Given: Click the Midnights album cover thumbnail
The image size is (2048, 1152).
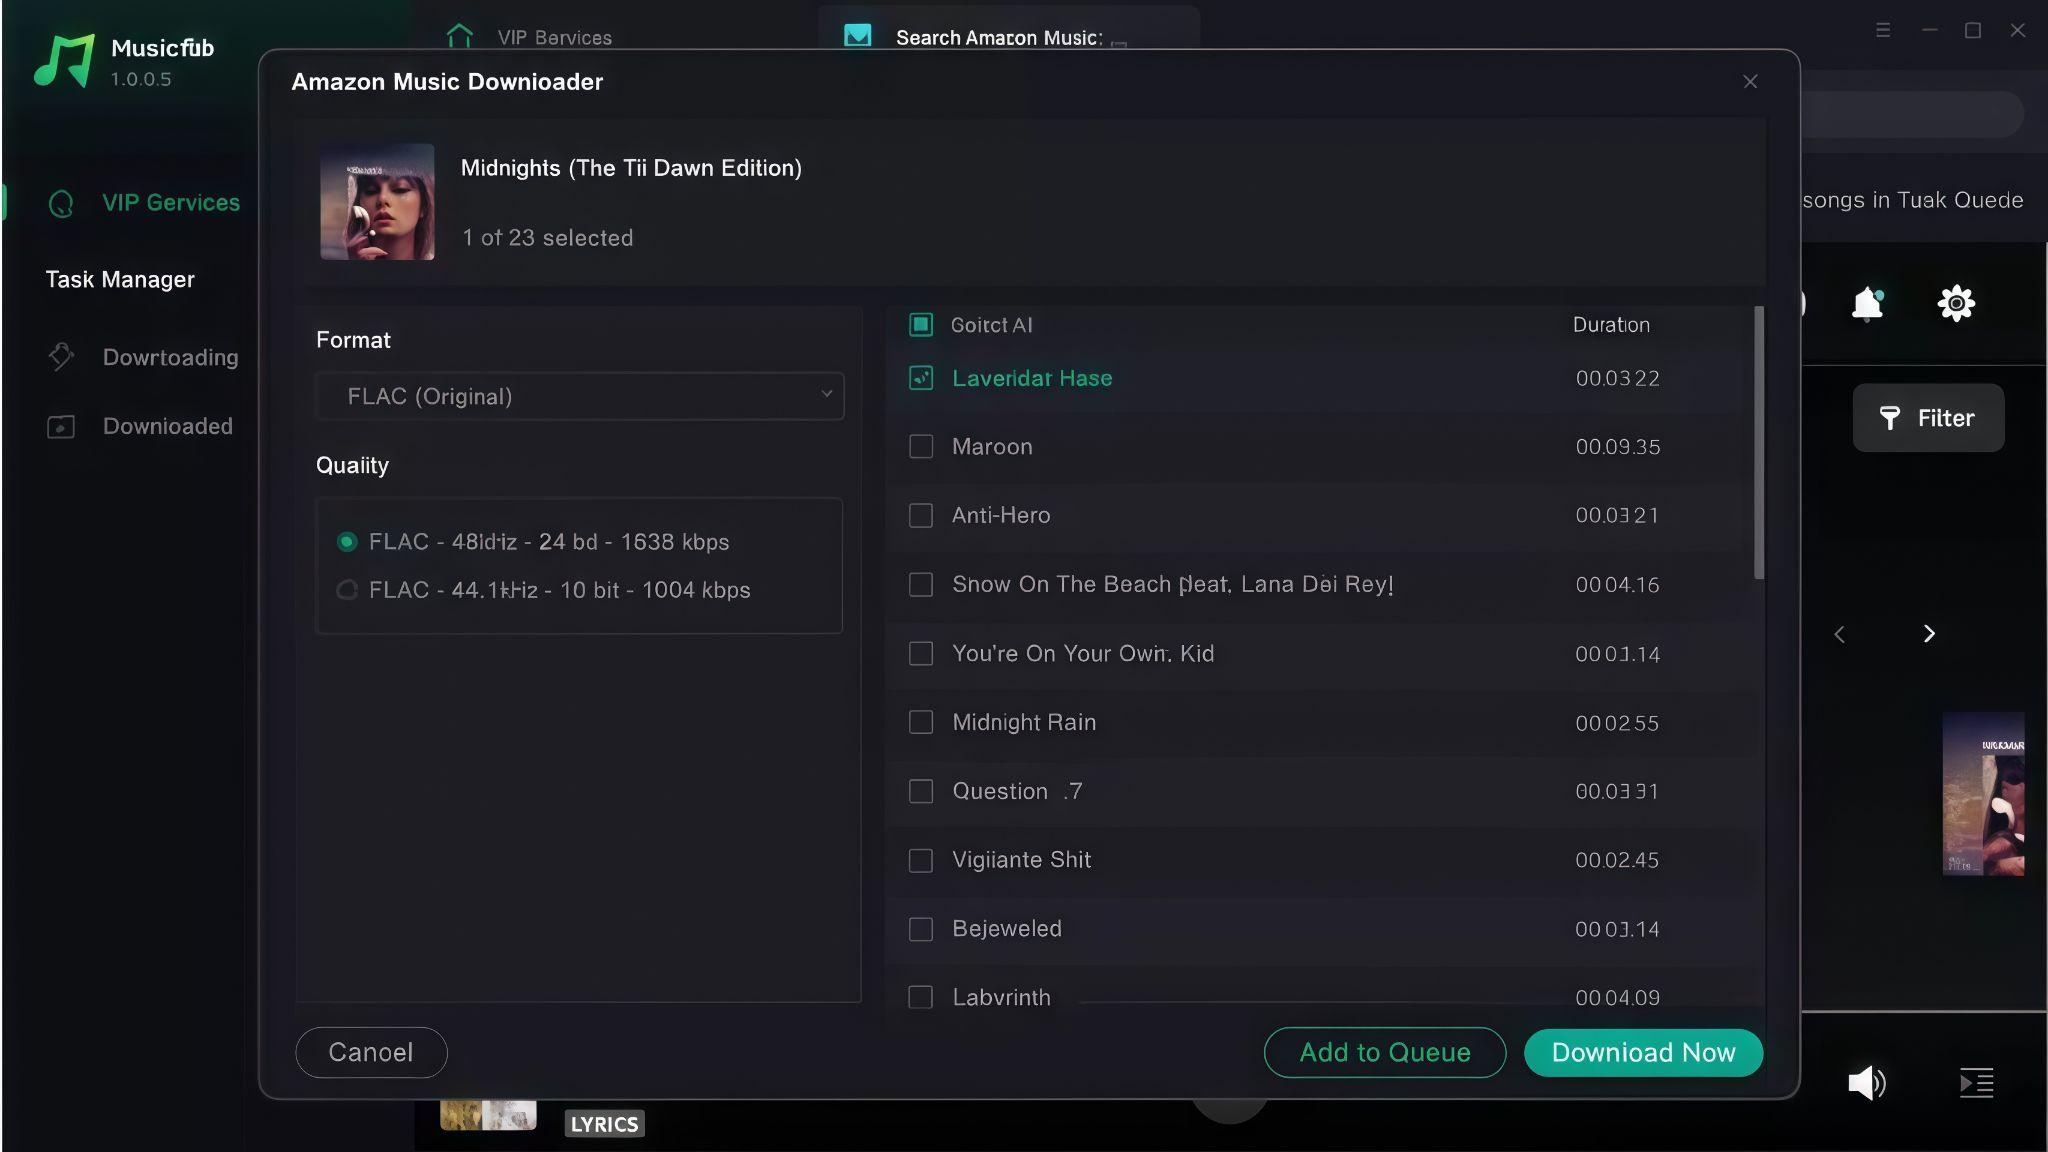Looking at the screenshot, I should [377, 202].
